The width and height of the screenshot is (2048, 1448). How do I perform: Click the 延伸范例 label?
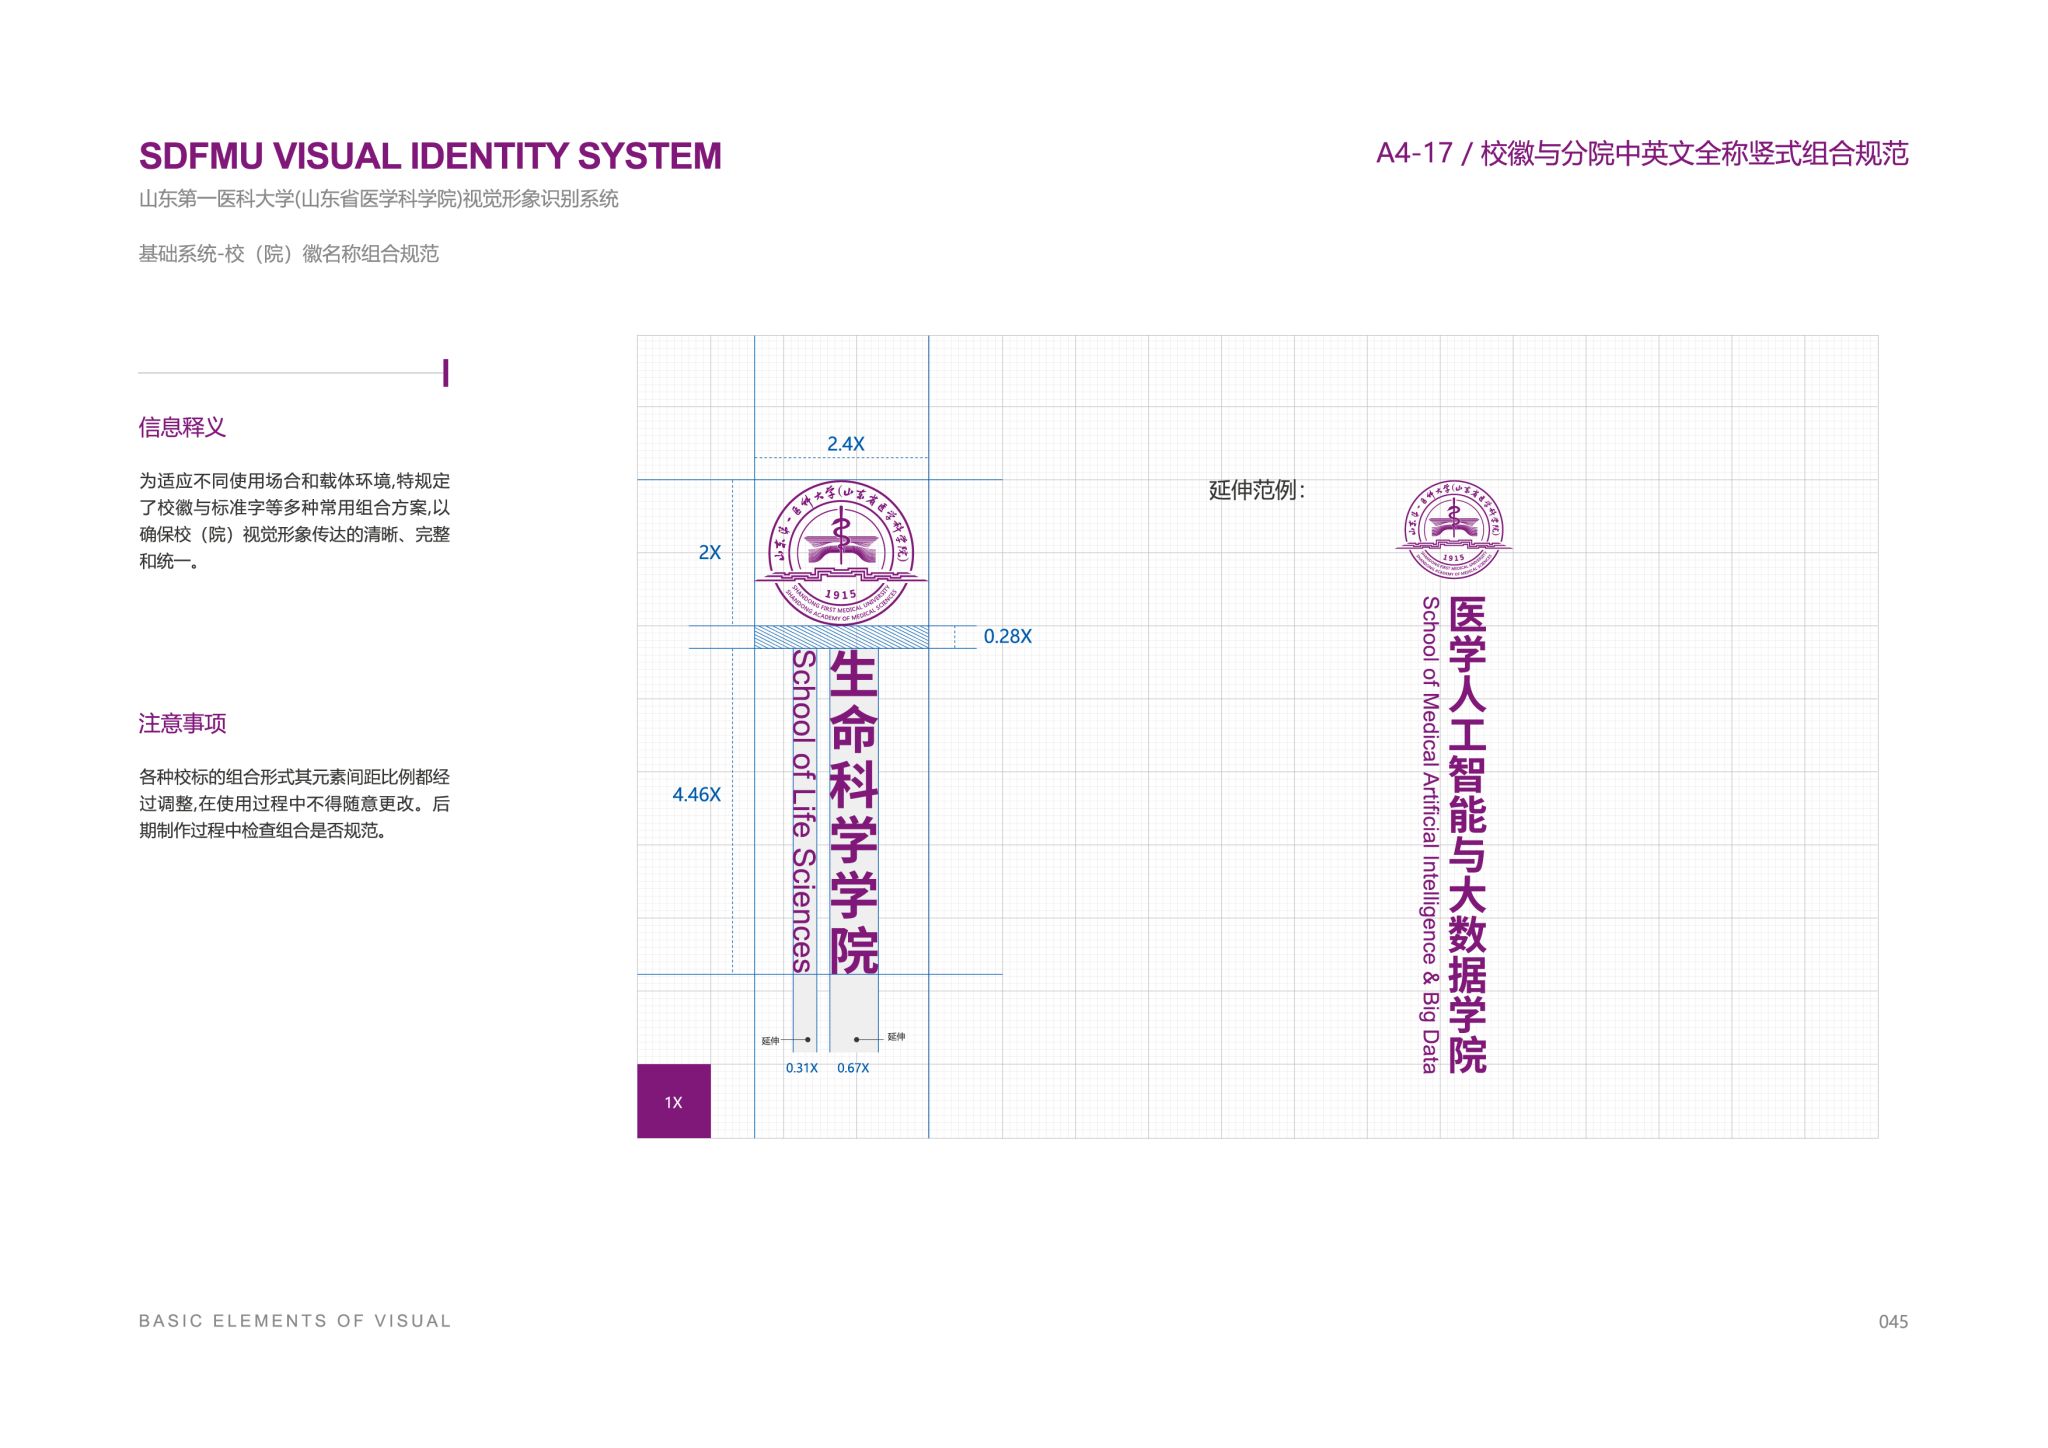pyautogui.click(x=1257, y=490)
